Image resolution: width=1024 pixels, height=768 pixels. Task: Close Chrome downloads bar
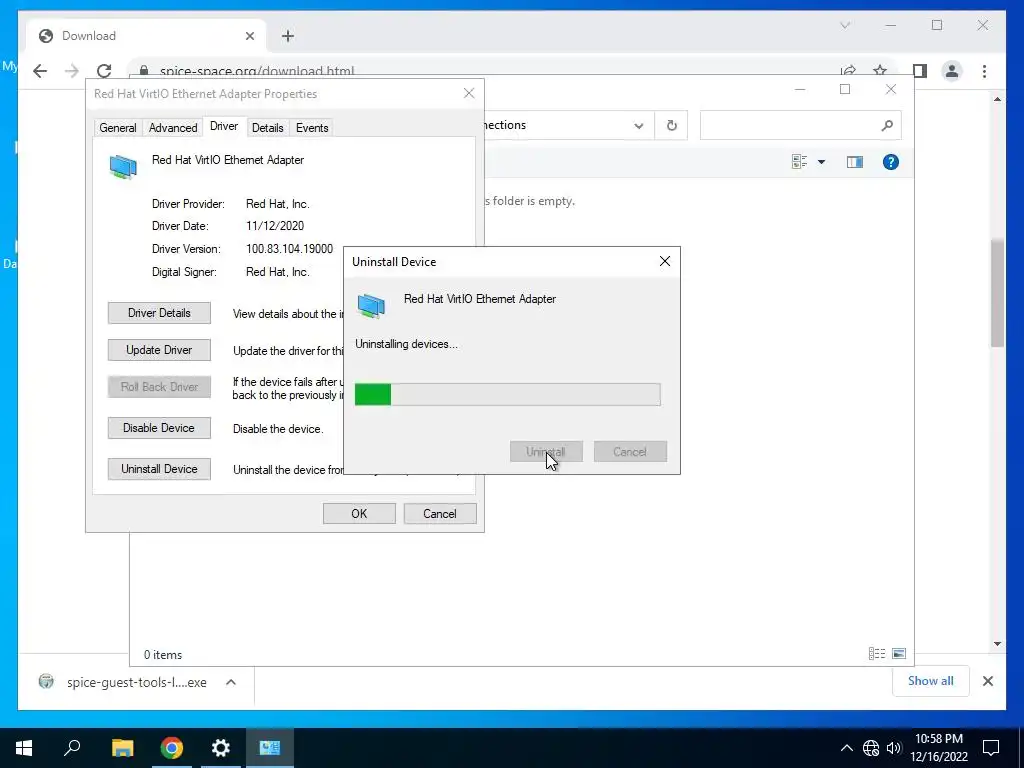tap(988, 681)
